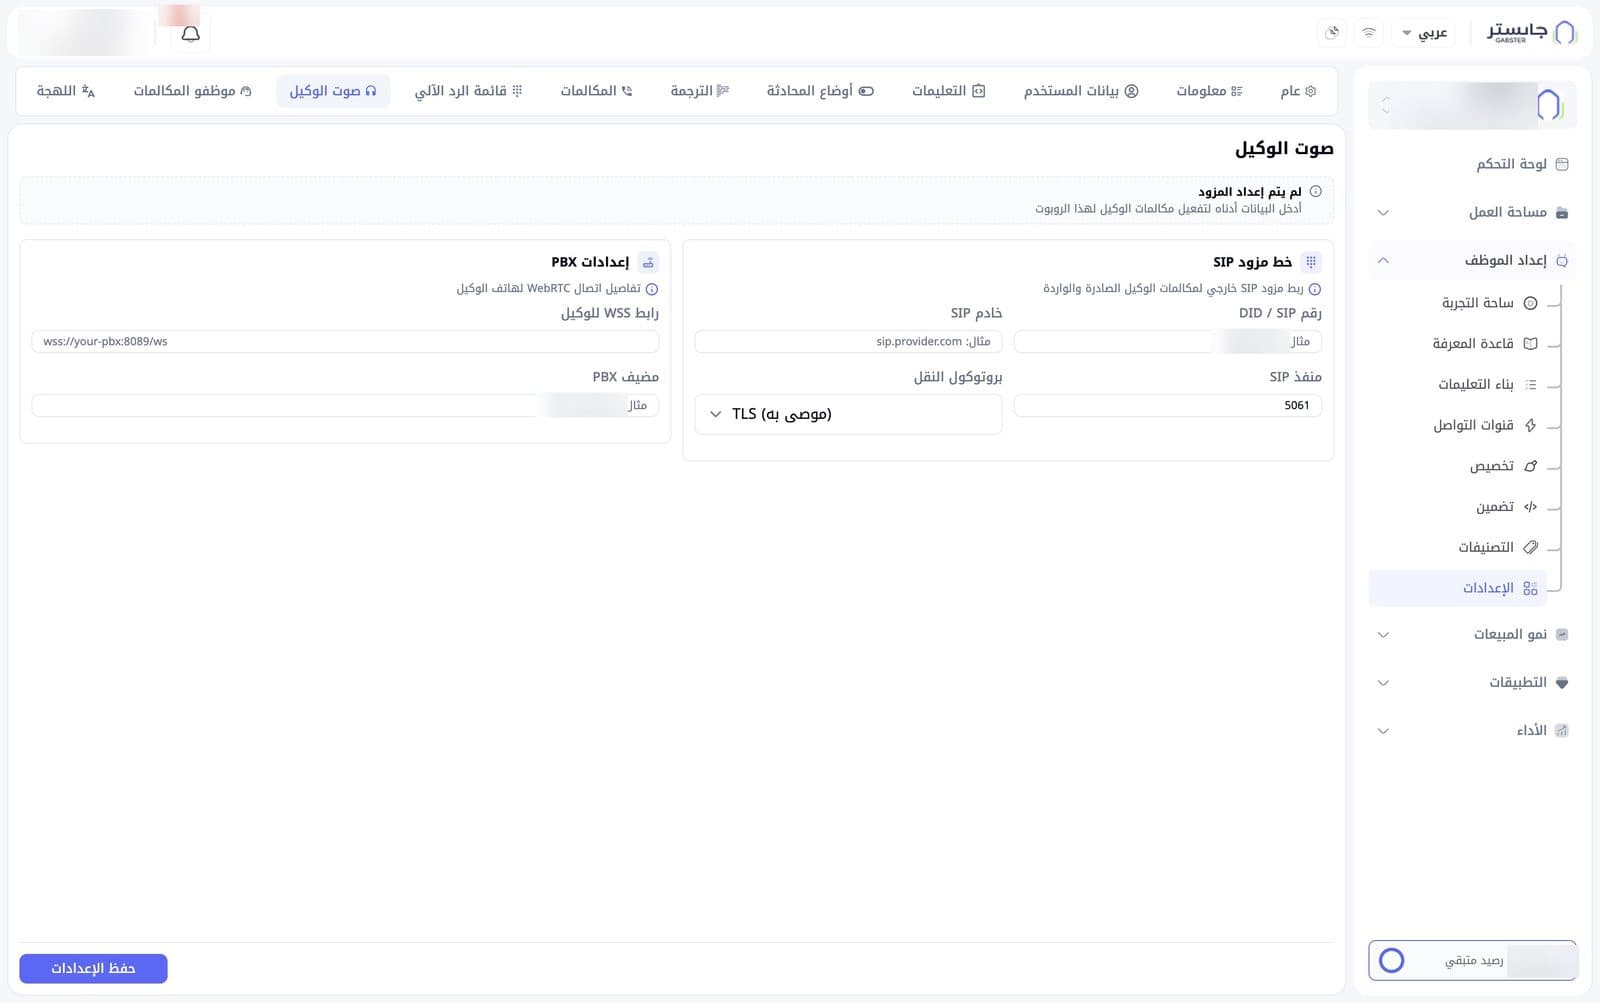Image resolution: width=1600 pixels, height=1003 pixels.
Task: Go to المكالمات tab
Action: tap(596, 91)
